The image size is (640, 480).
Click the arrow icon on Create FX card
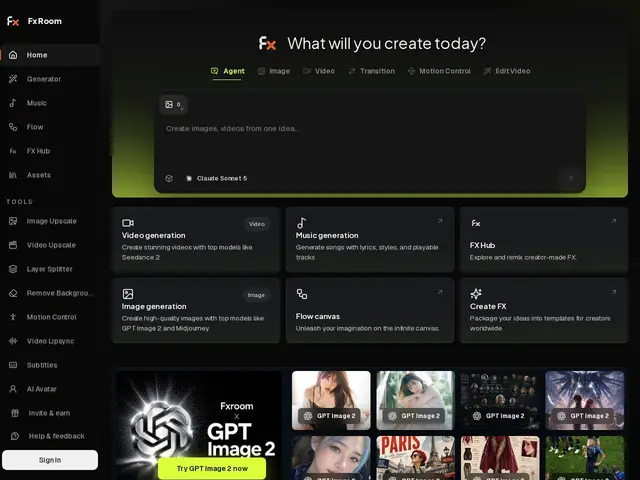point(613,292)
